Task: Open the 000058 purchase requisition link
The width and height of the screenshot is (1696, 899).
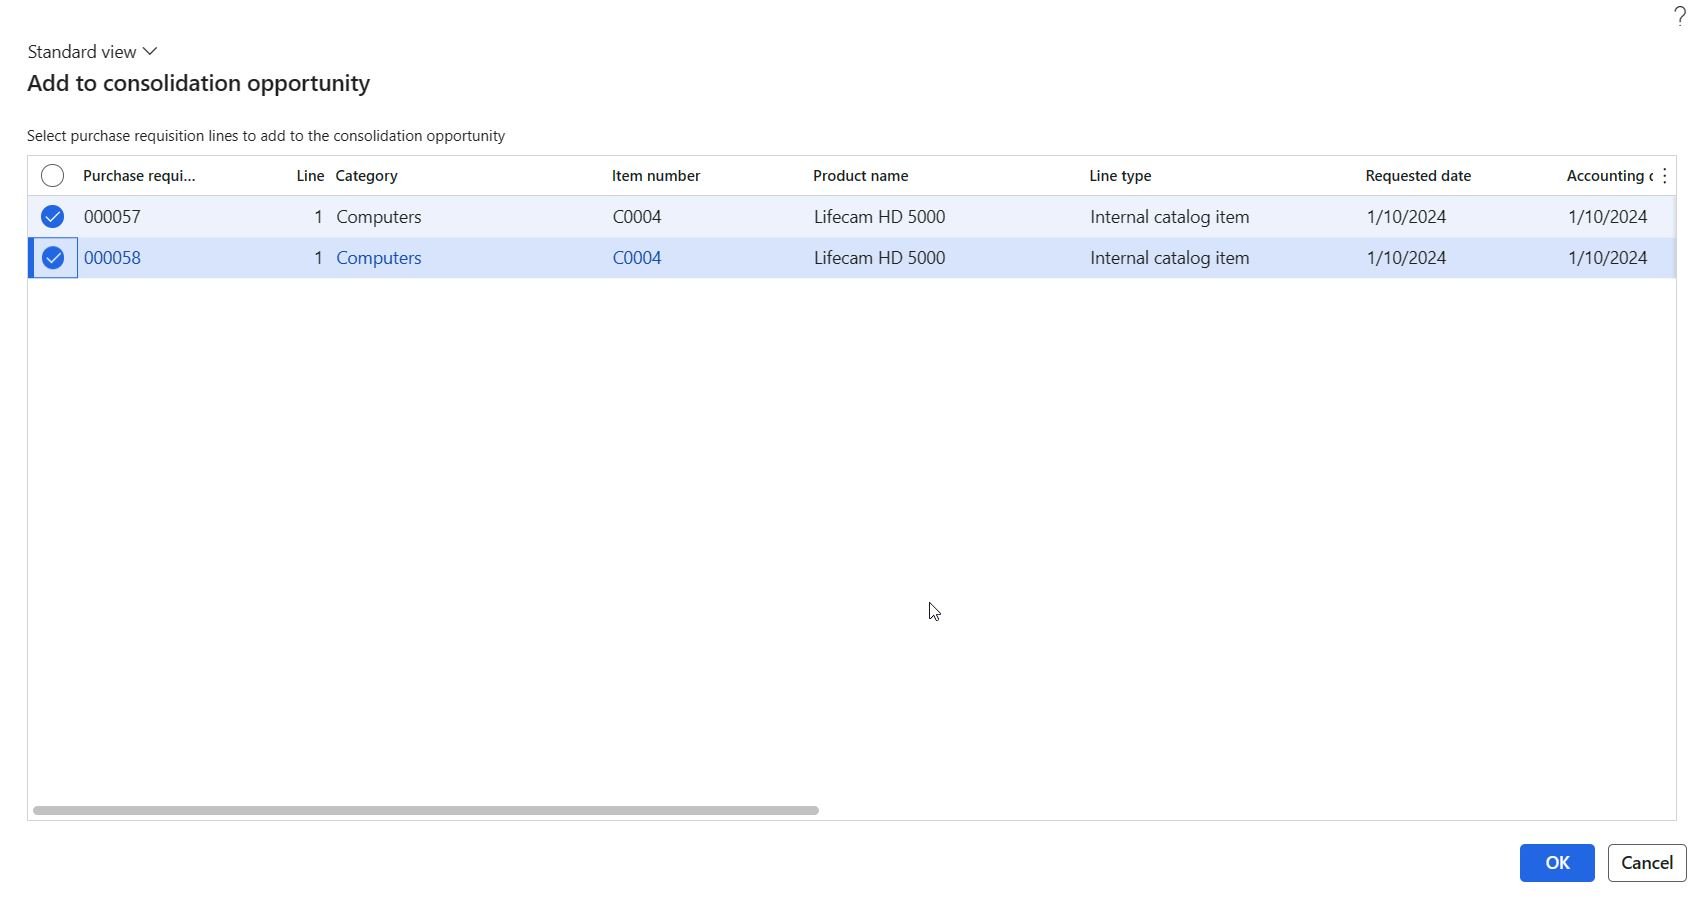Action: [x=112, y=258]
